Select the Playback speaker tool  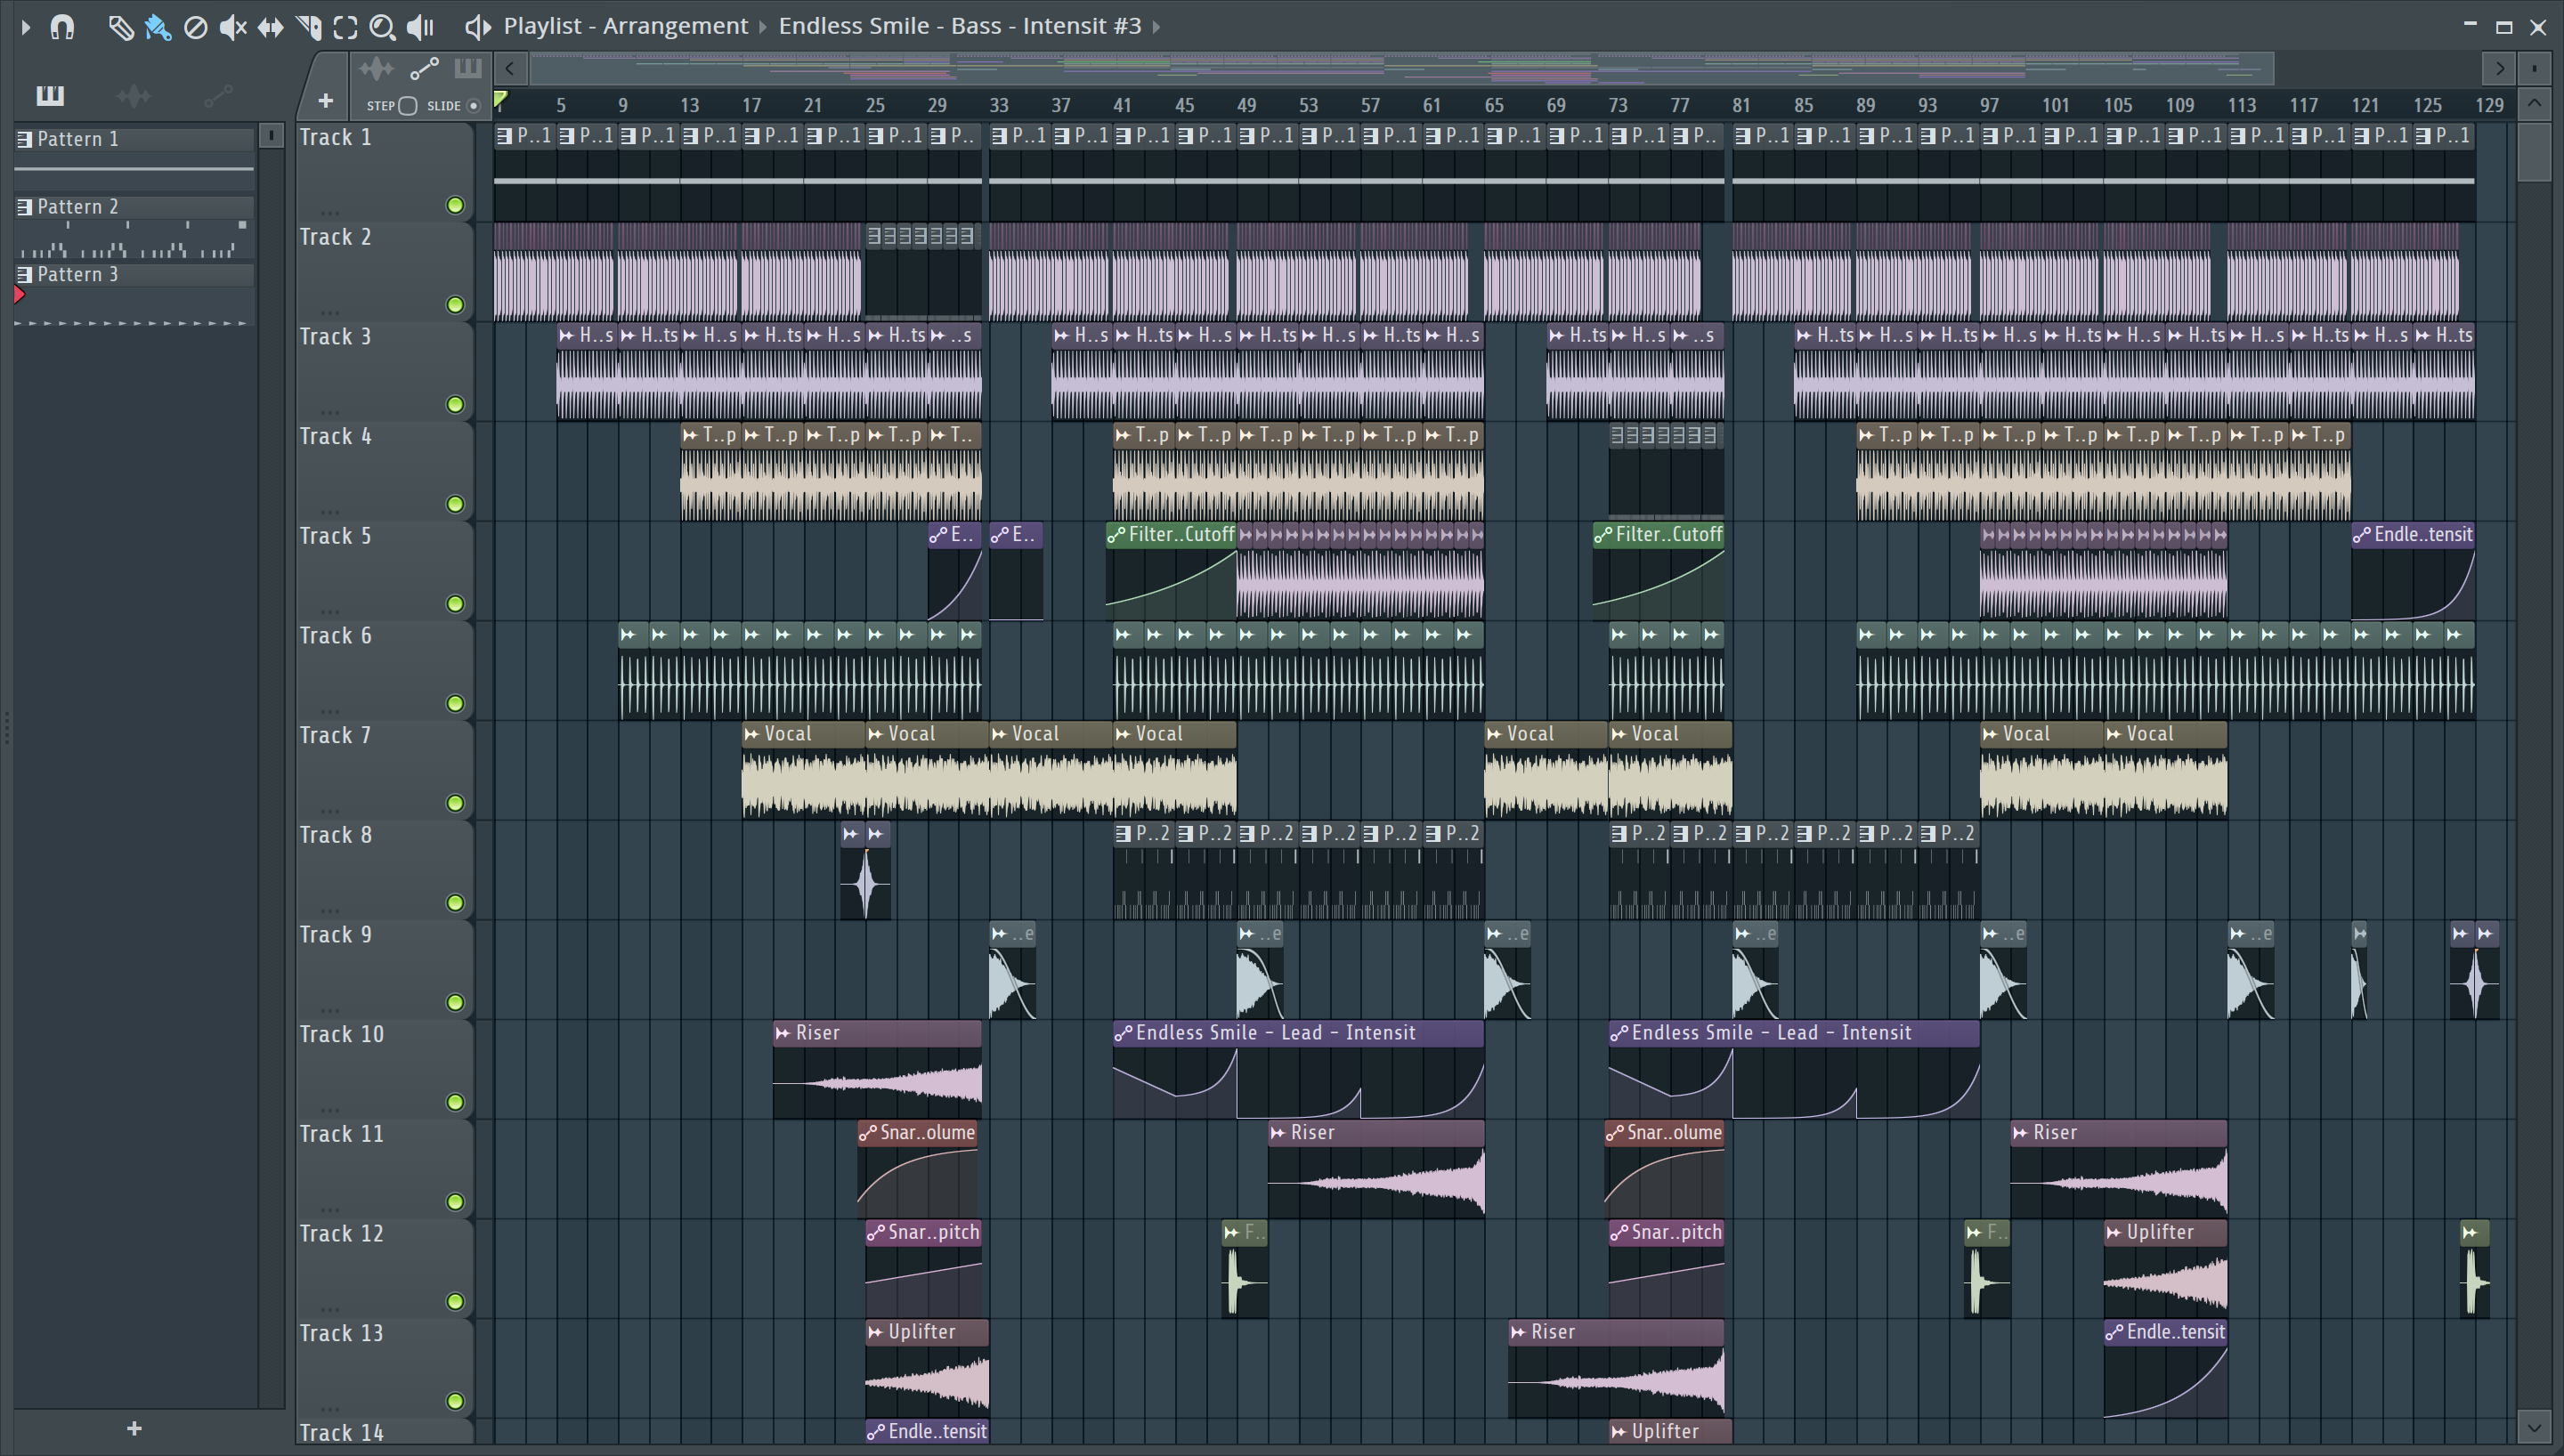coord(420,27)
